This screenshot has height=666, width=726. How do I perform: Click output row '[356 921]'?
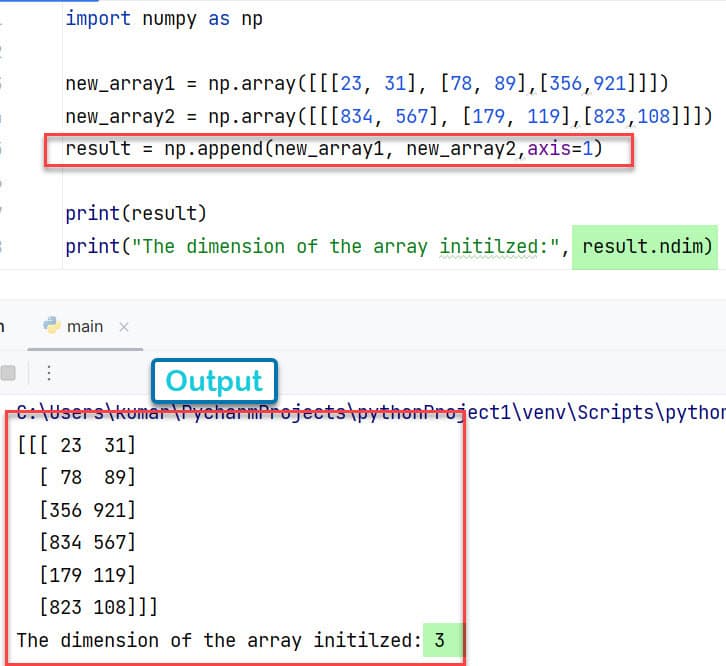click(x=88, y=510)
